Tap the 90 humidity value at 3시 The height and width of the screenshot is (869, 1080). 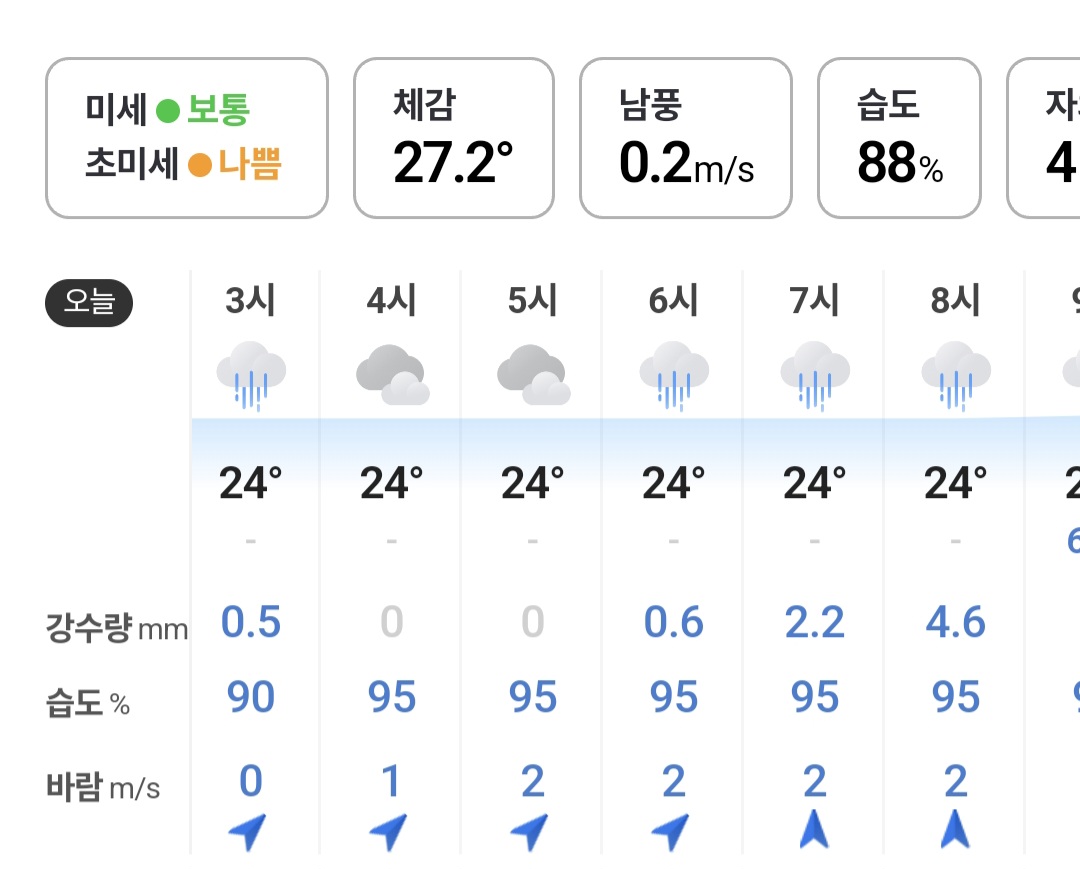pyautogui.click(x=251, y=697)
